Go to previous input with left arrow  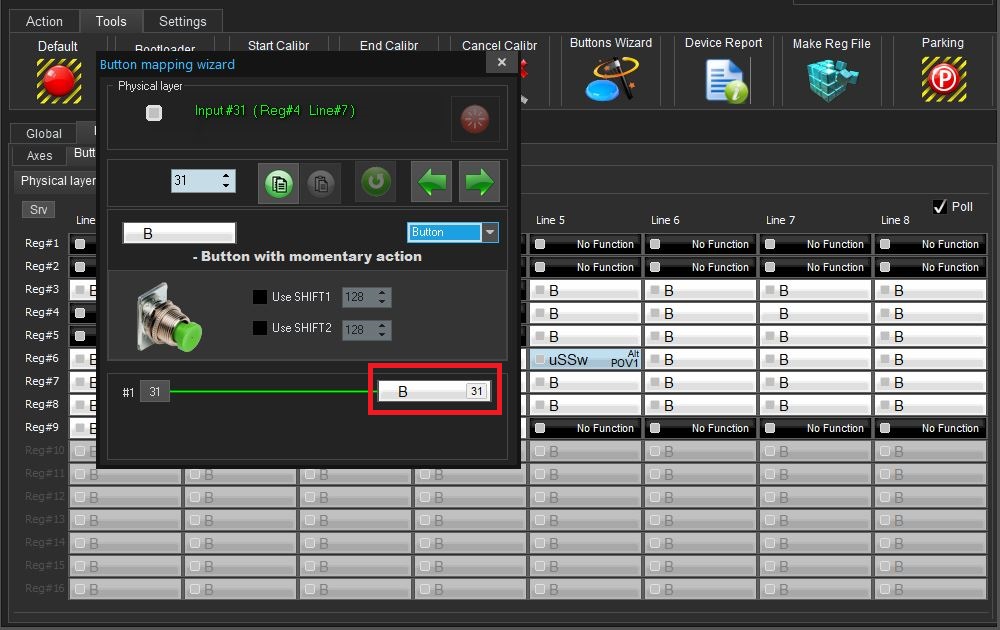point(433,183)
